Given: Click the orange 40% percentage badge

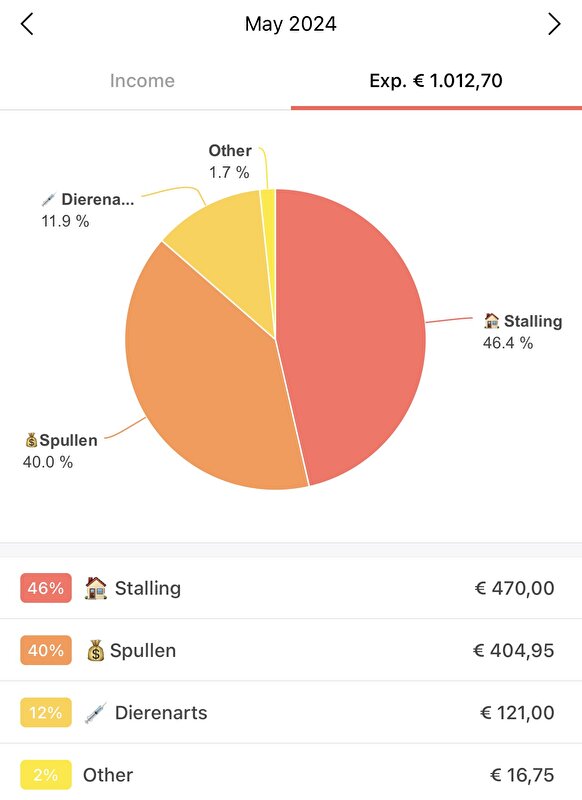Looking at the screenshot, I should click(46, 651).
